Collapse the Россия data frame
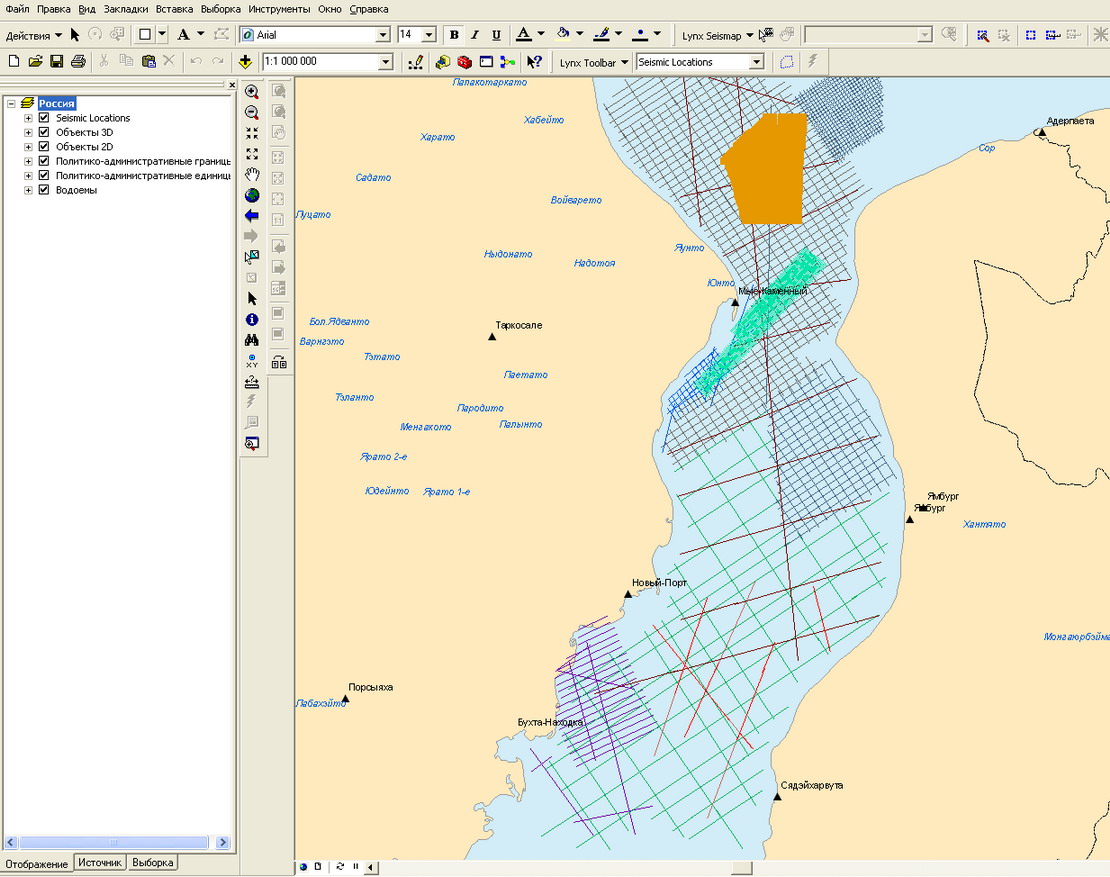This screenshot has width=1110, height=877. [x=11, y=103]
